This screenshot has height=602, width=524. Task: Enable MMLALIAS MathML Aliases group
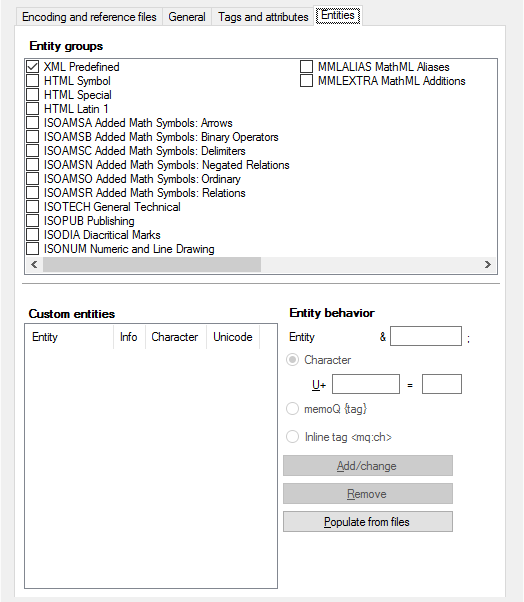pyautogui.click(x=306, y=67)
